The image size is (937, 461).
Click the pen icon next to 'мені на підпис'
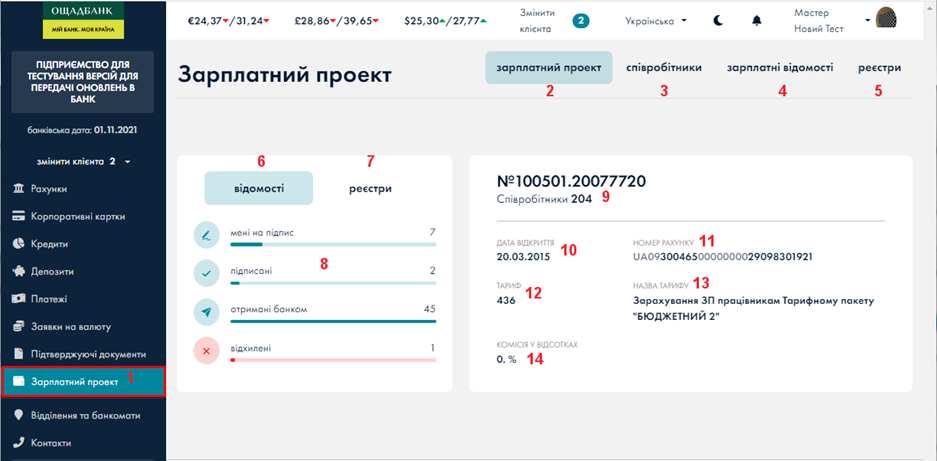[207, 236]
